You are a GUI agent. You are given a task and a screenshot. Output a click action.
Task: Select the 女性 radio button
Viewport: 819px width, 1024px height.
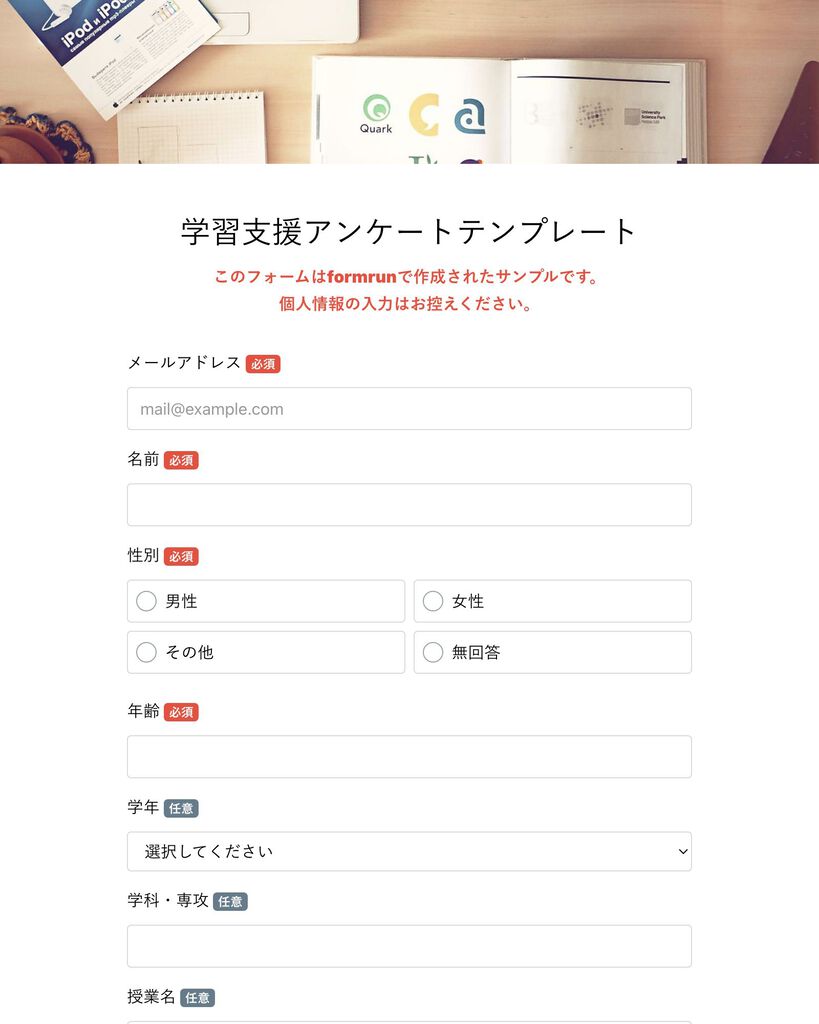[x=433, y=601]
